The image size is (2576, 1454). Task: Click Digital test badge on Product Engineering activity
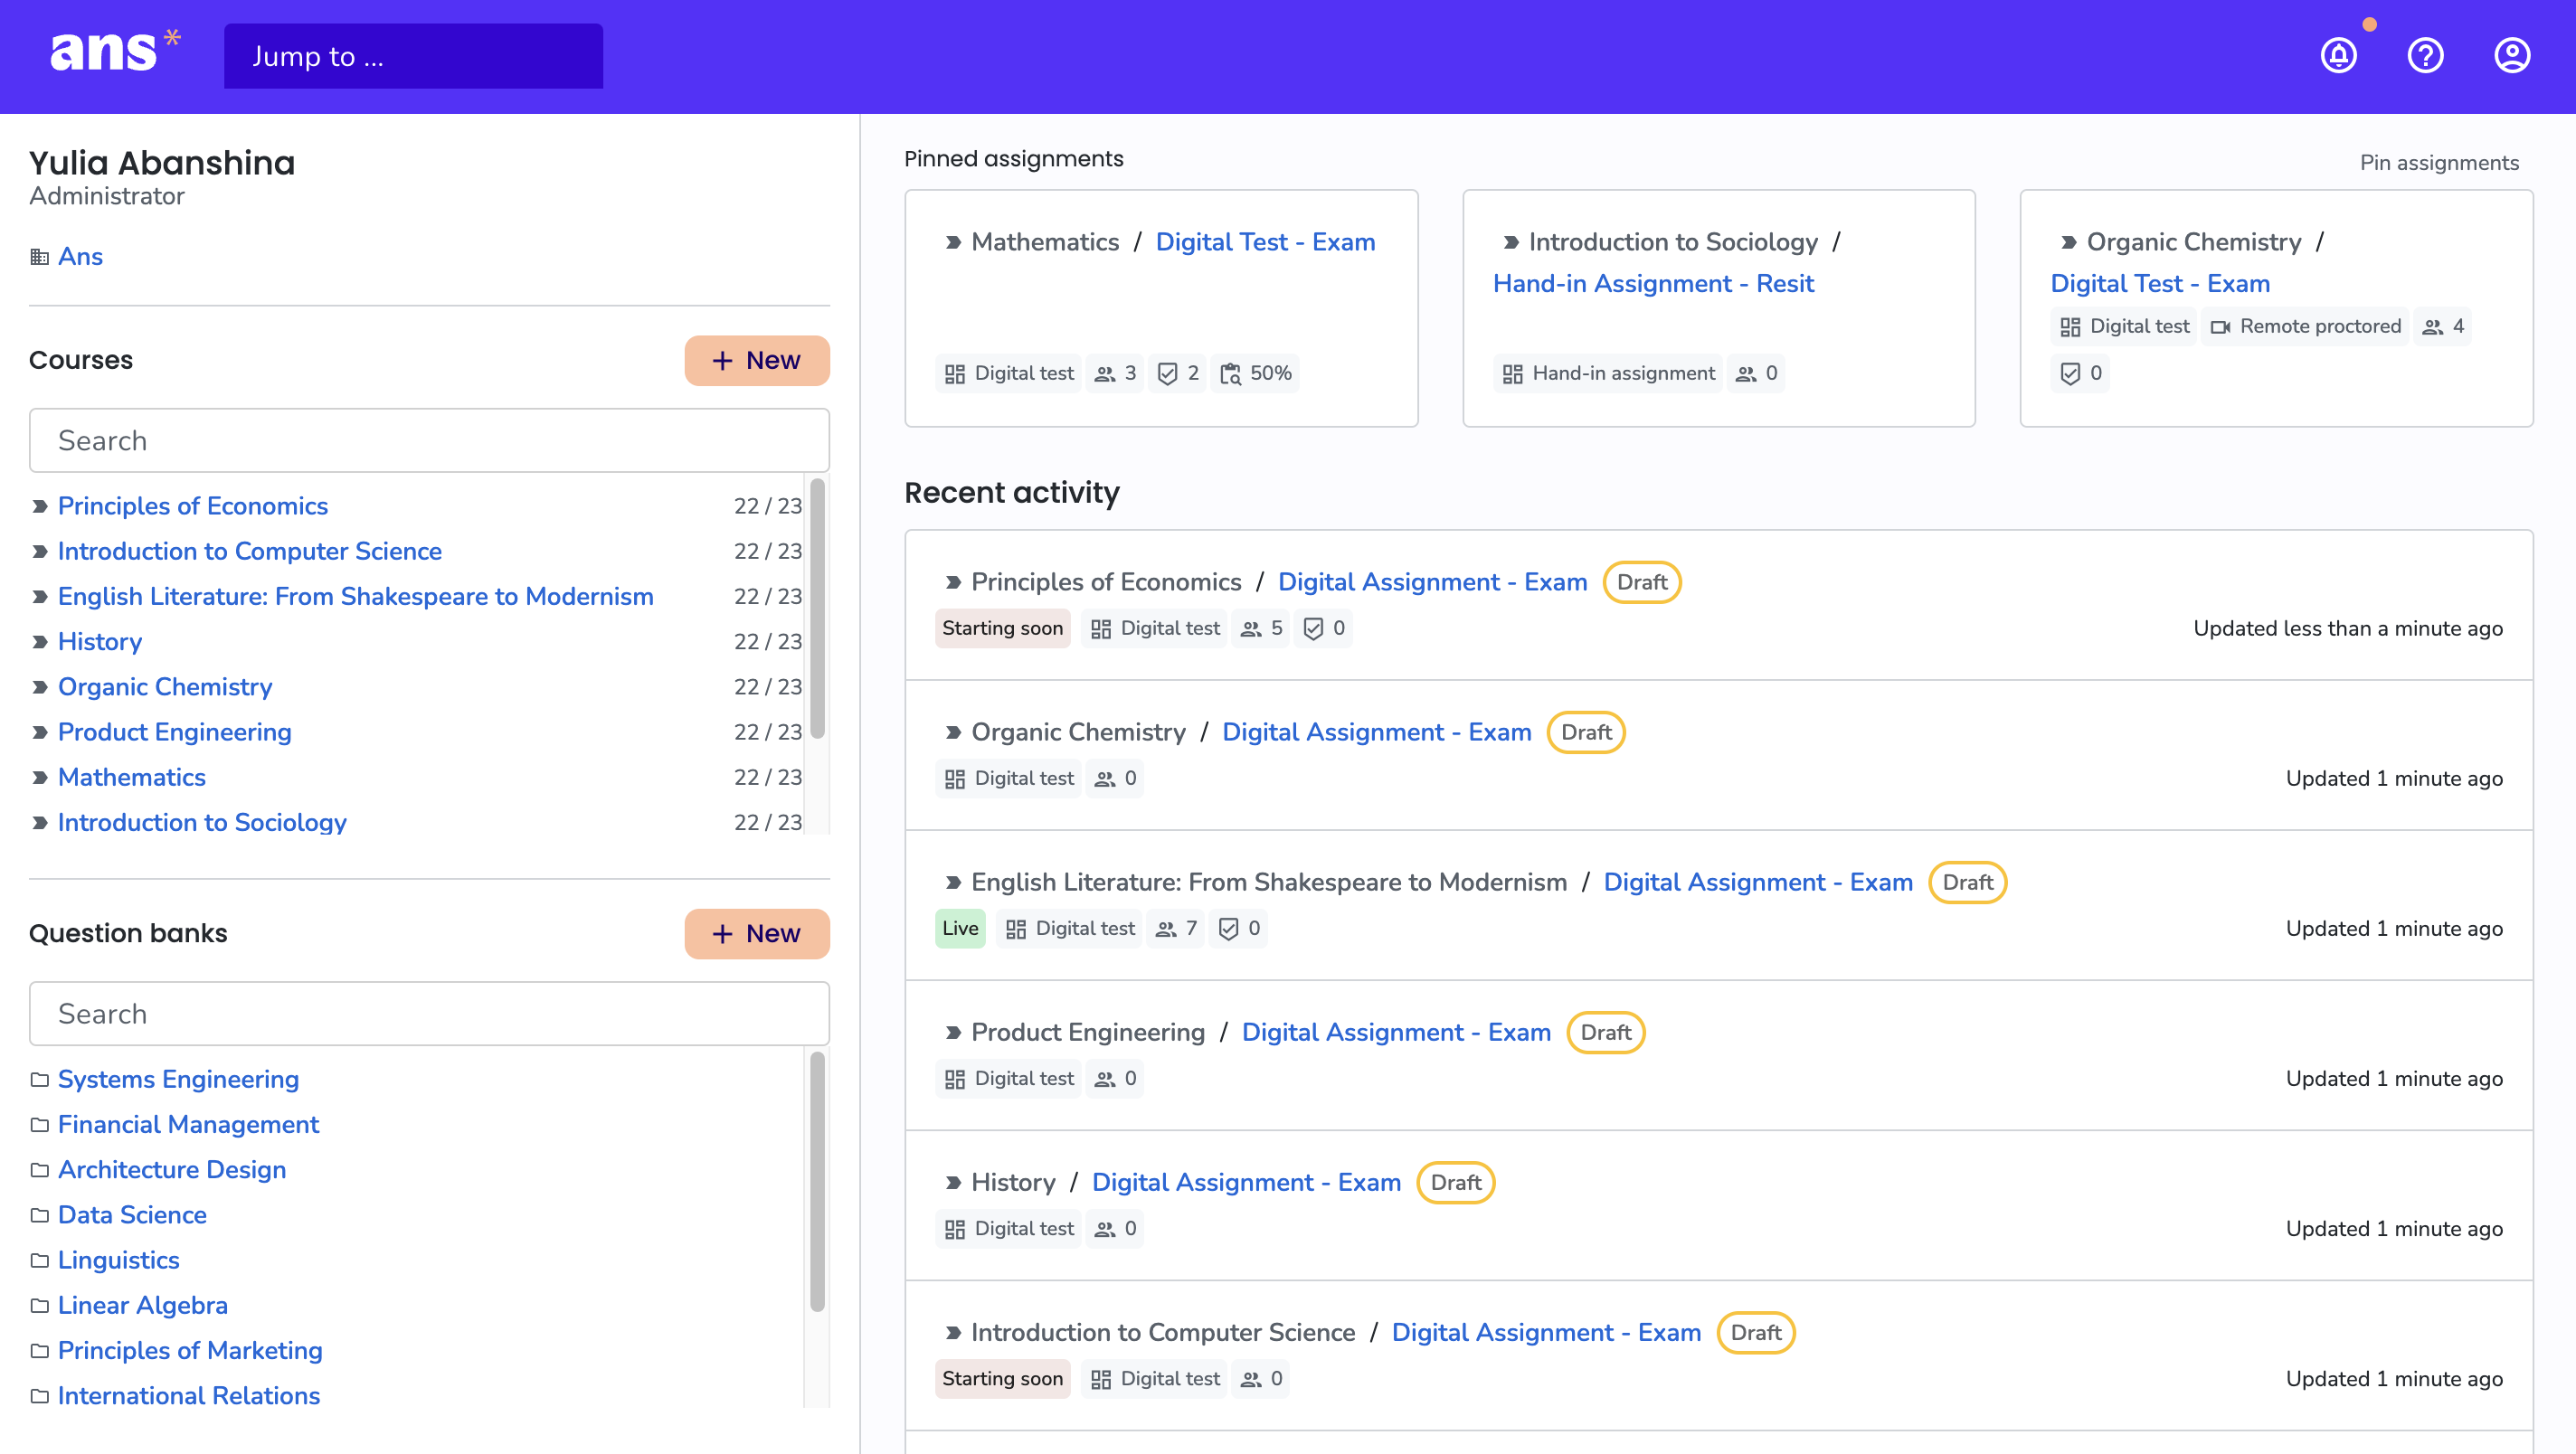click(x=1009, y=1078)
